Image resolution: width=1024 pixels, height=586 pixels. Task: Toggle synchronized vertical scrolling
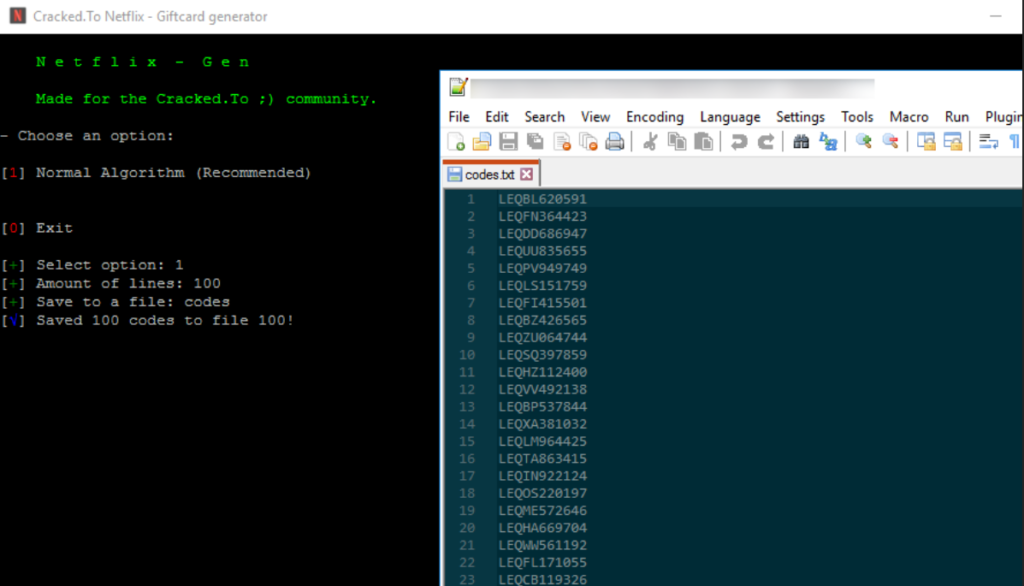[925, 141]
